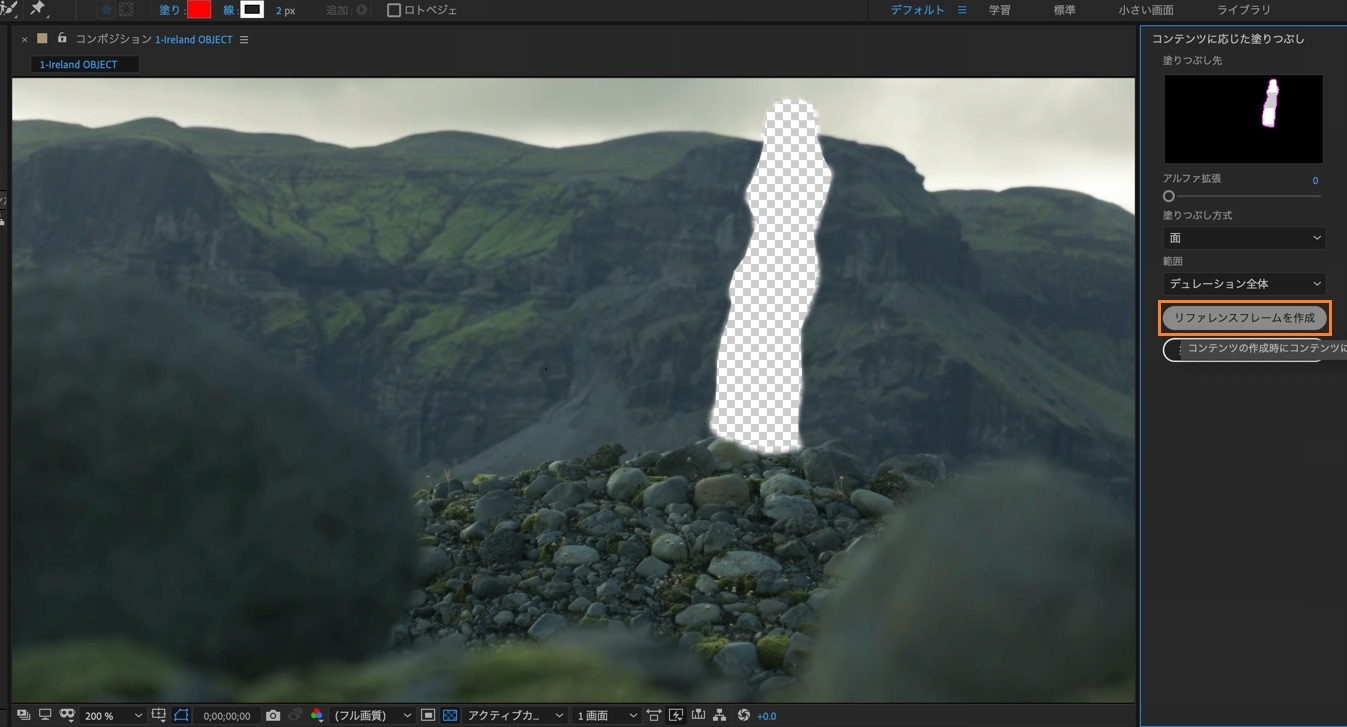1347x727 pixels.
Task: Select the Puppet Pin tool
Action: [38, 9]
